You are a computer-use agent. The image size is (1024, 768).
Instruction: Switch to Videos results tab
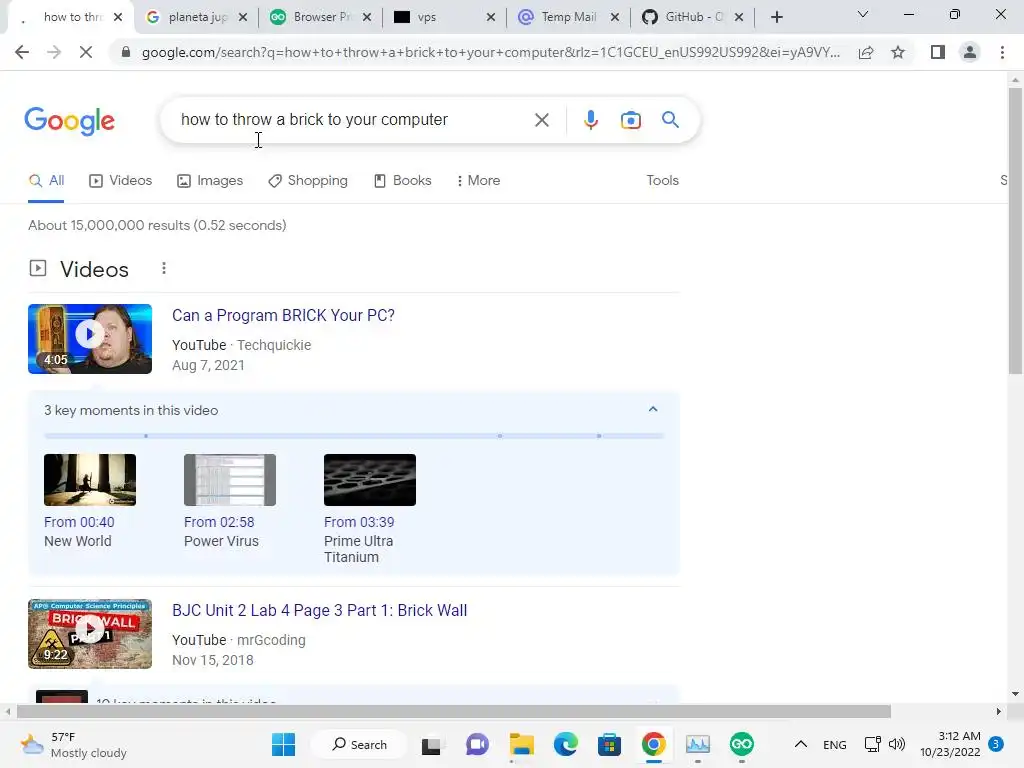(x=120, y=181)
